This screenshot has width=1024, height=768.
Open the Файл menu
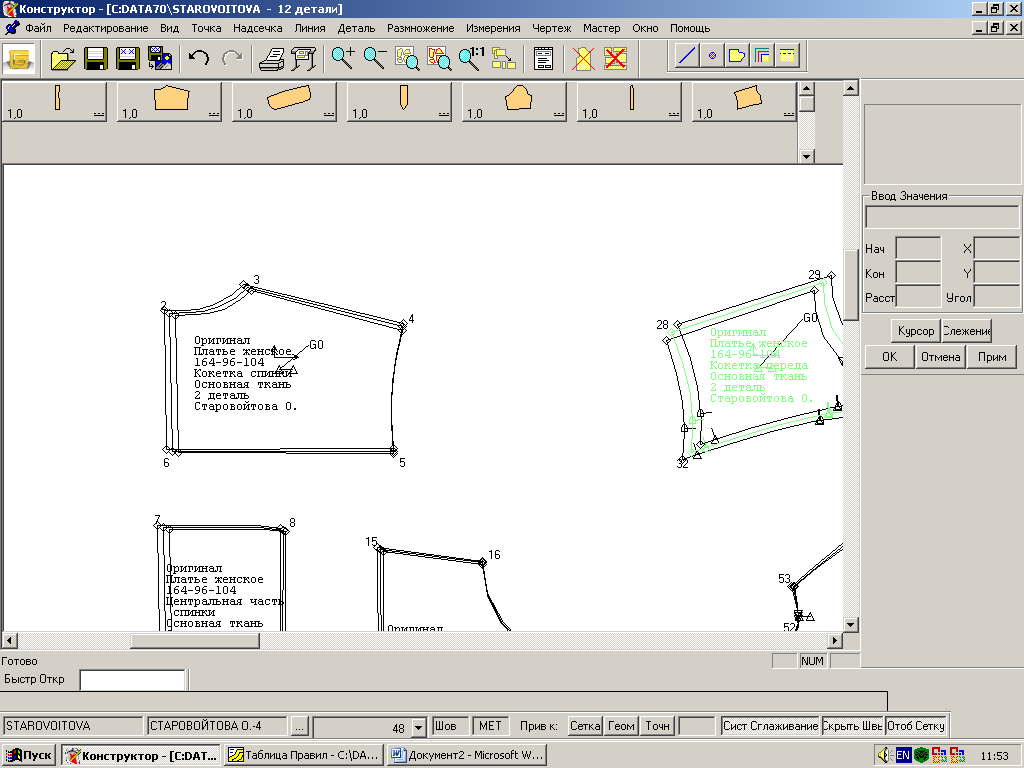39,28
